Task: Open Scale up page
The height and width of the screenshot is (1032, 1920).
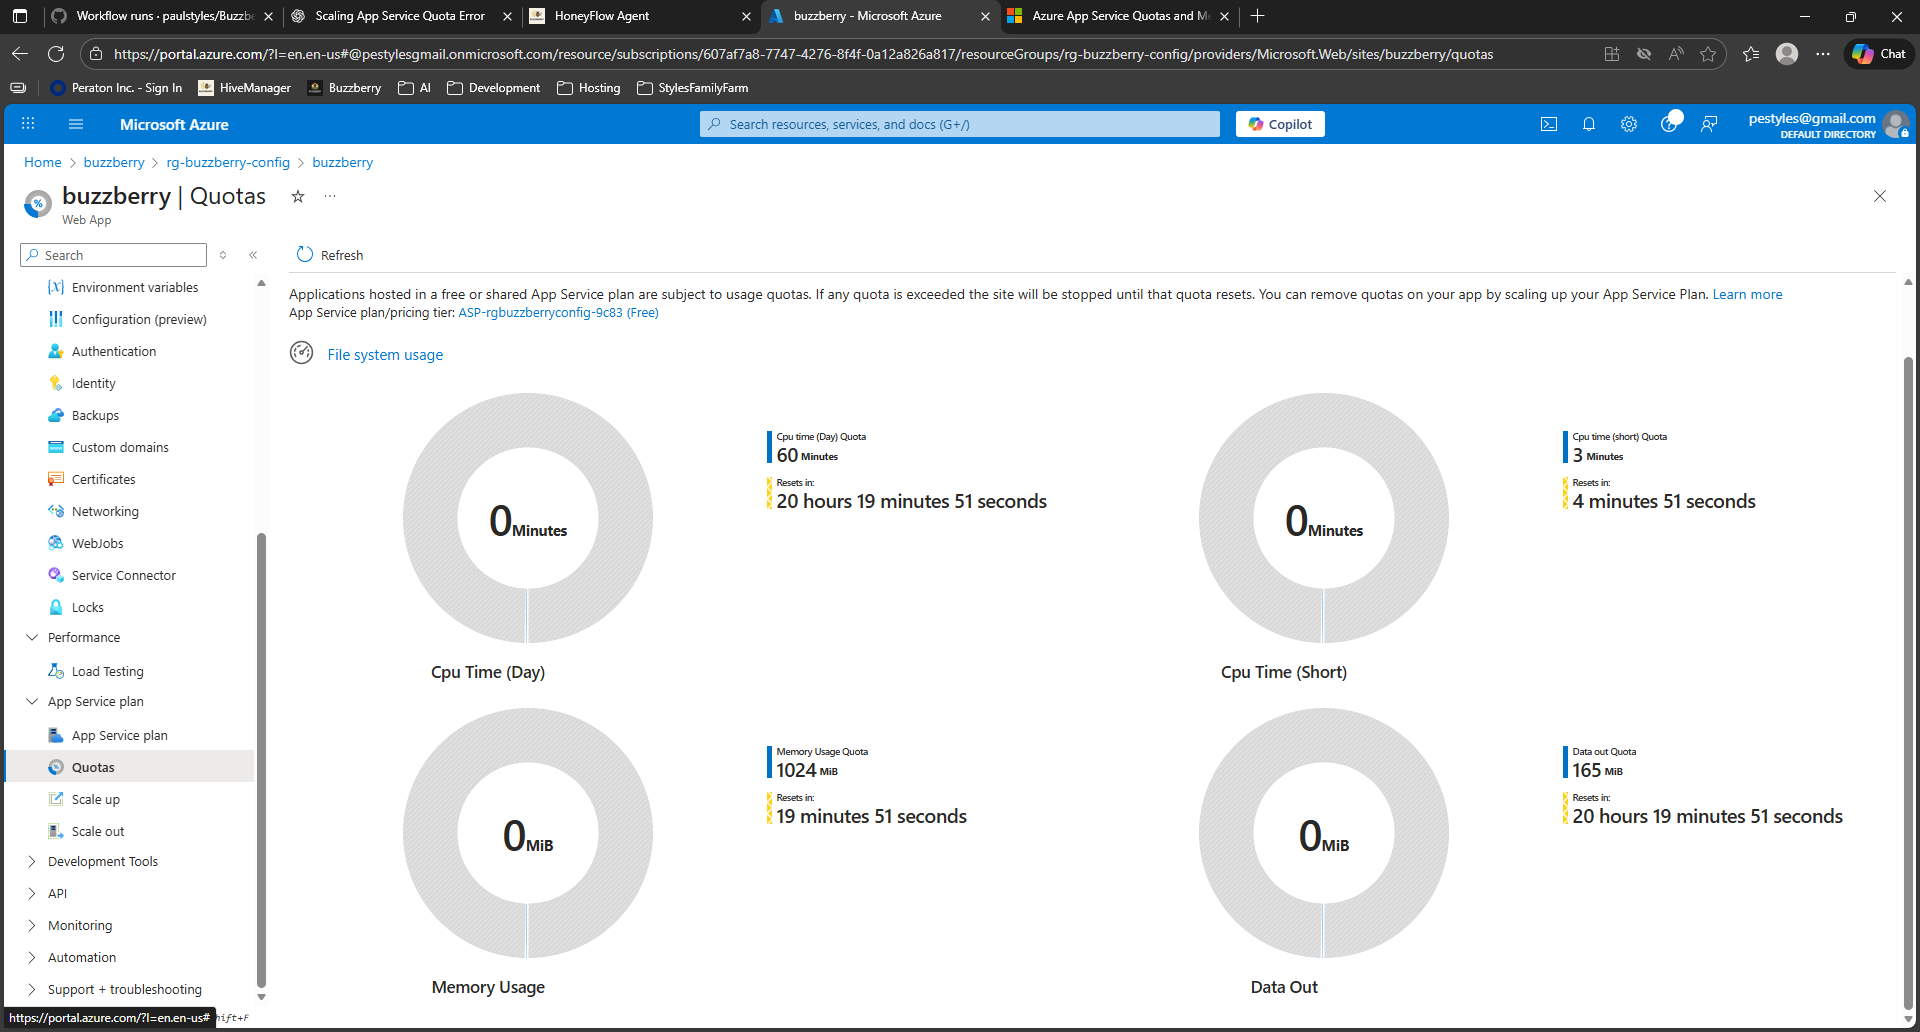Action: click(96, 799)
